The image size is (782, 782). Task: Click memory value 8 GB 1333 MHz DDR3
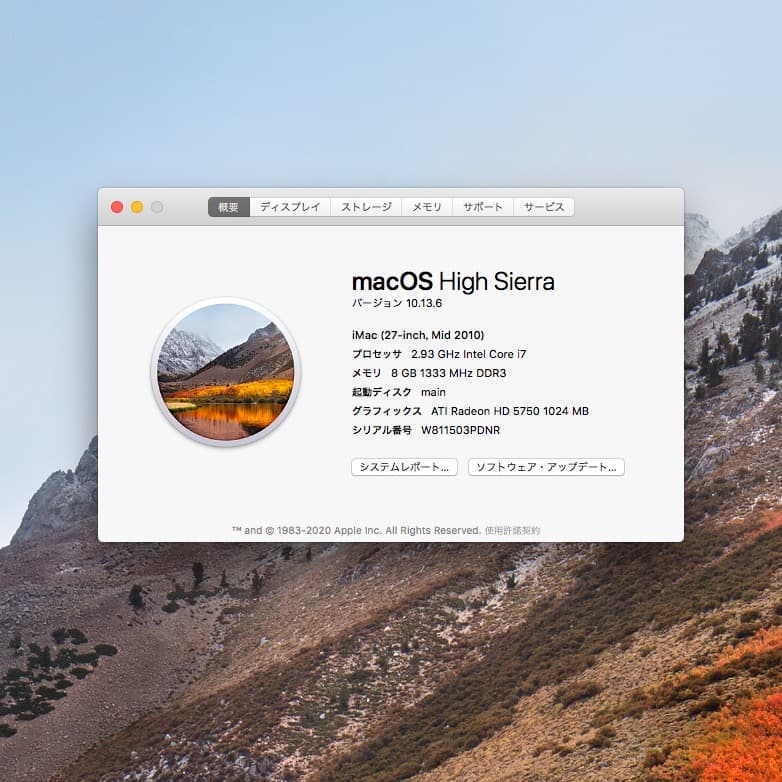click(x=448, y=373)
